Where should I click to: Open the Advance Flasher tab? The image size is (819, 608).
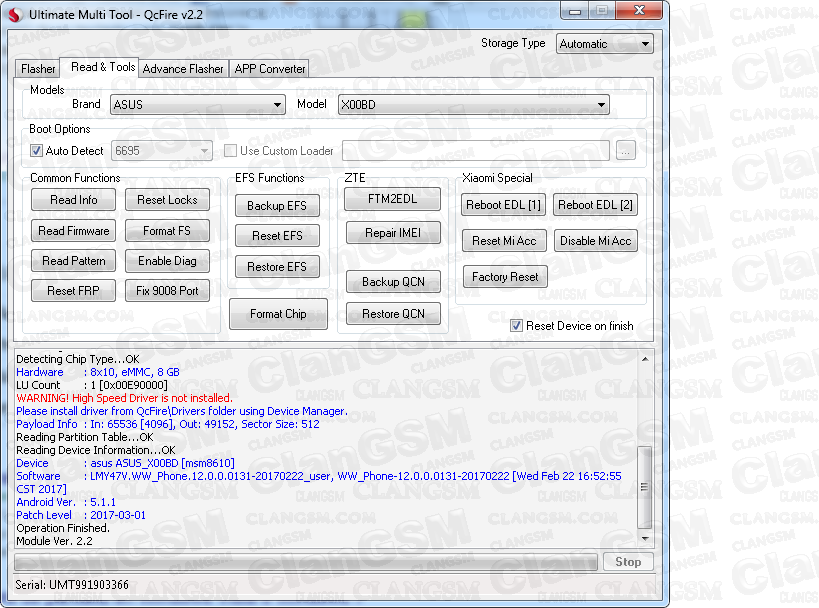point(183,69)
